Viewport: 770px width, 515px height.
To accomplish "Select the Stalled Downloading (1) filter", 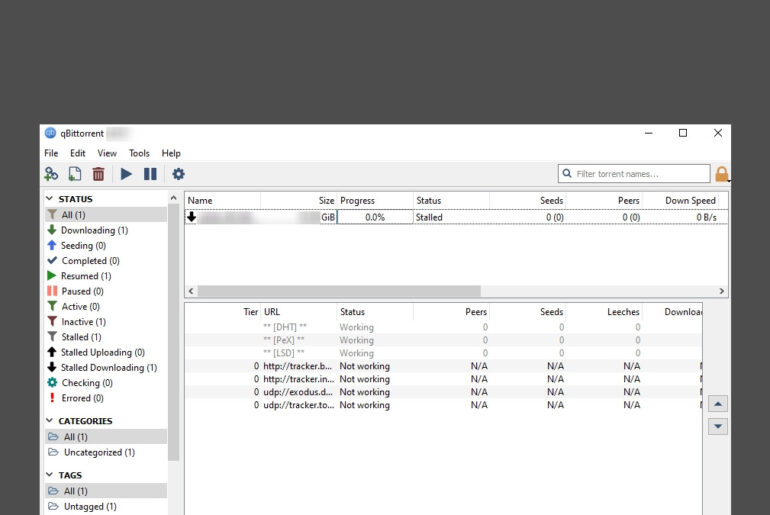I will [106, 367].
